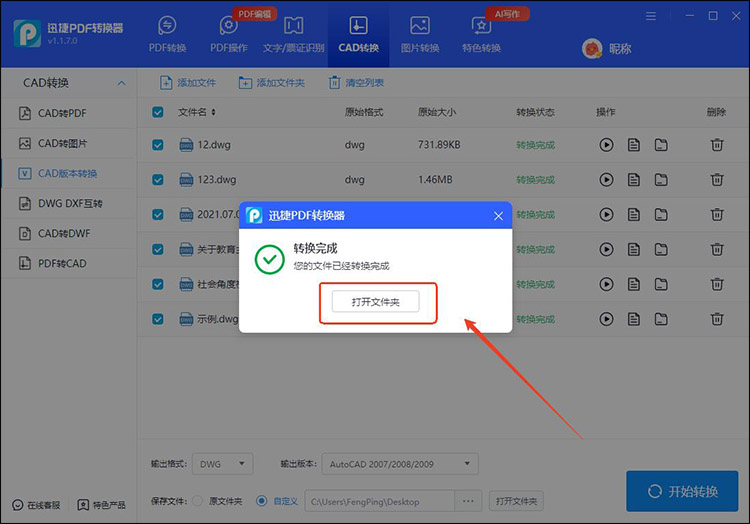Uncheck the 12.dwg row checkbox
750x524 pixels.
tap(158, 145)
